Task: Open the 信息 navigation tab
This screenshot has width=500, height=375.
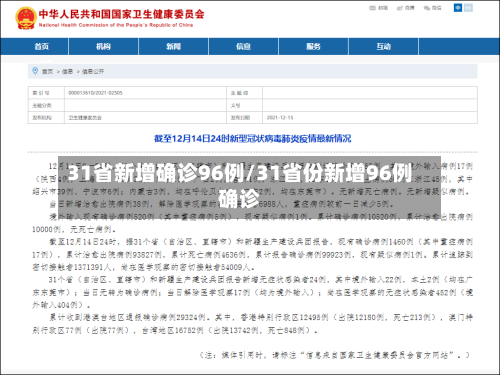Action: click(243, 46)
